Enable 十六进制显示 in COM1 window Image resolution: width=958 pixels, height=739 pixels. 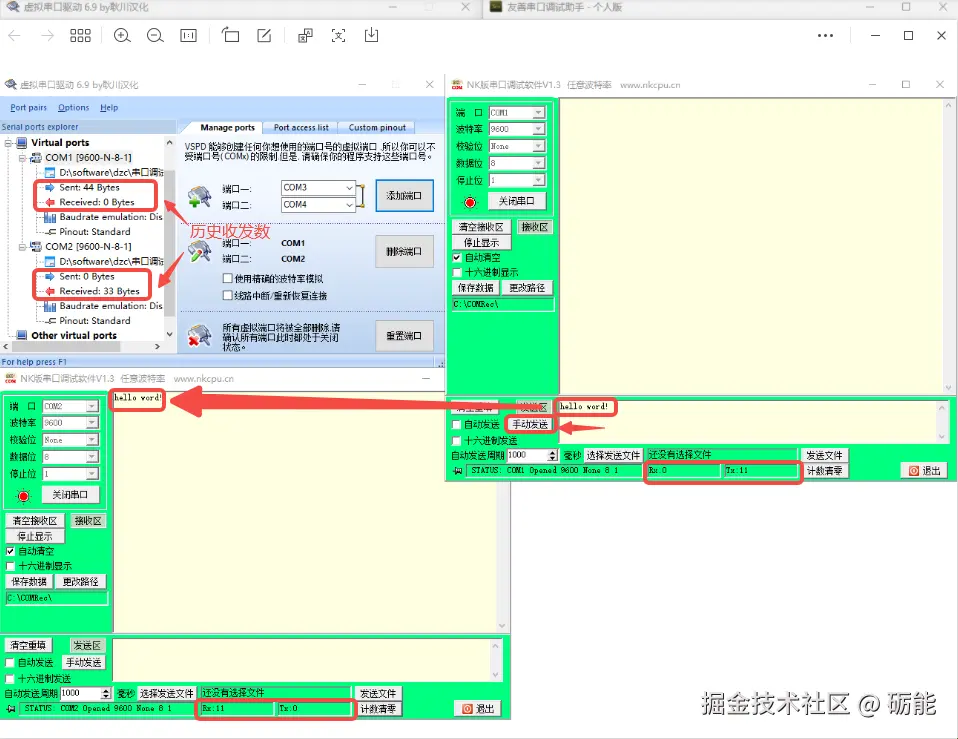click(x=456, y=272)
